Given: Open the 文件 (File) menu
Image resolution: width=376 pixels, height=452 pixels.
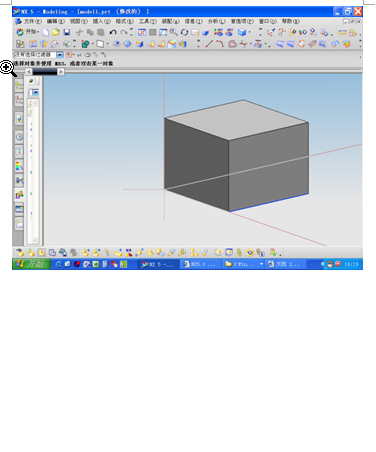Looking at the screenshot, I should click(33, 21).
